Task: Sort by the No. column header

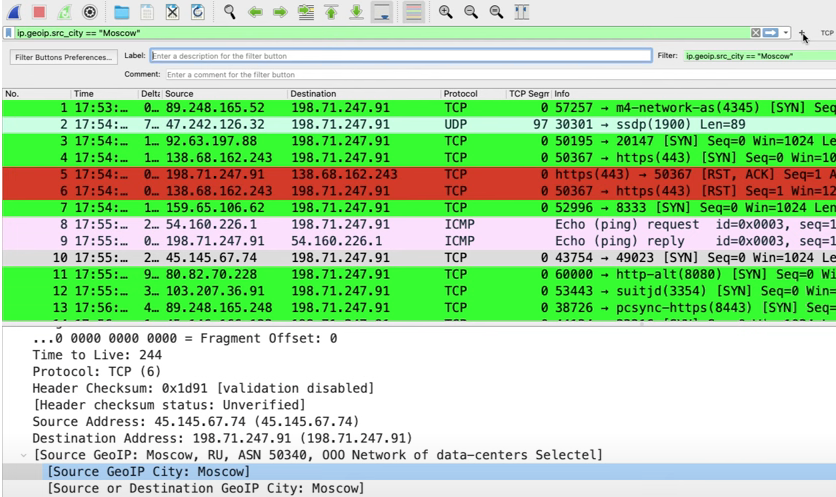Action: point(36,94)
